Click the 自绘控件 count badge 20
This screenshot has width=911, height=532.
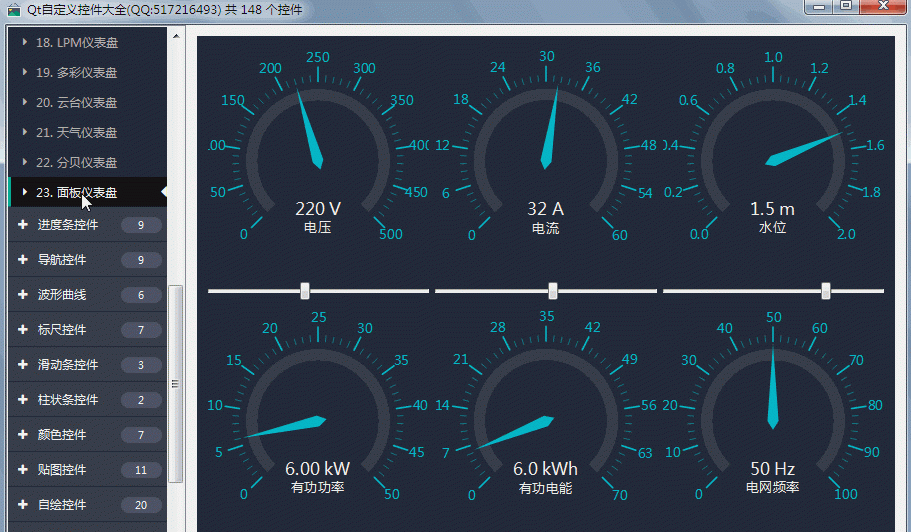point(141,505)
